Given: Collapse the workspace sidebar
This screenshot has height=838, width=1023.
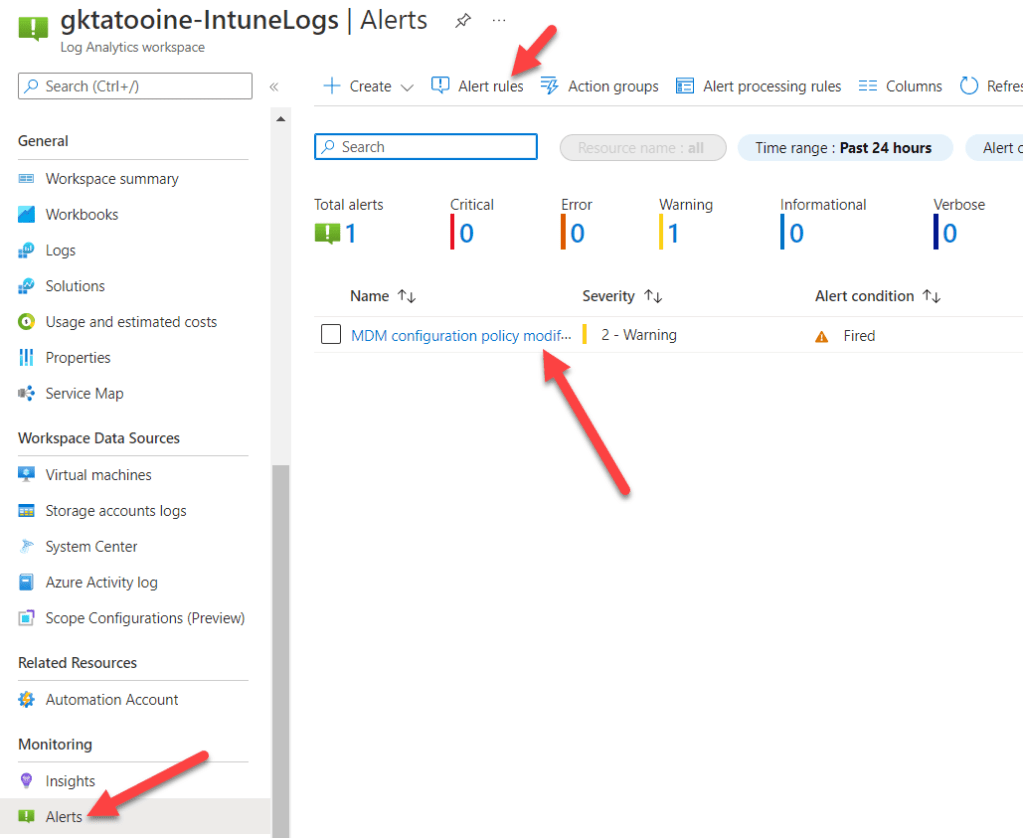Looking at the screenshot, I should pyautogui.click(x=273, y=86).
